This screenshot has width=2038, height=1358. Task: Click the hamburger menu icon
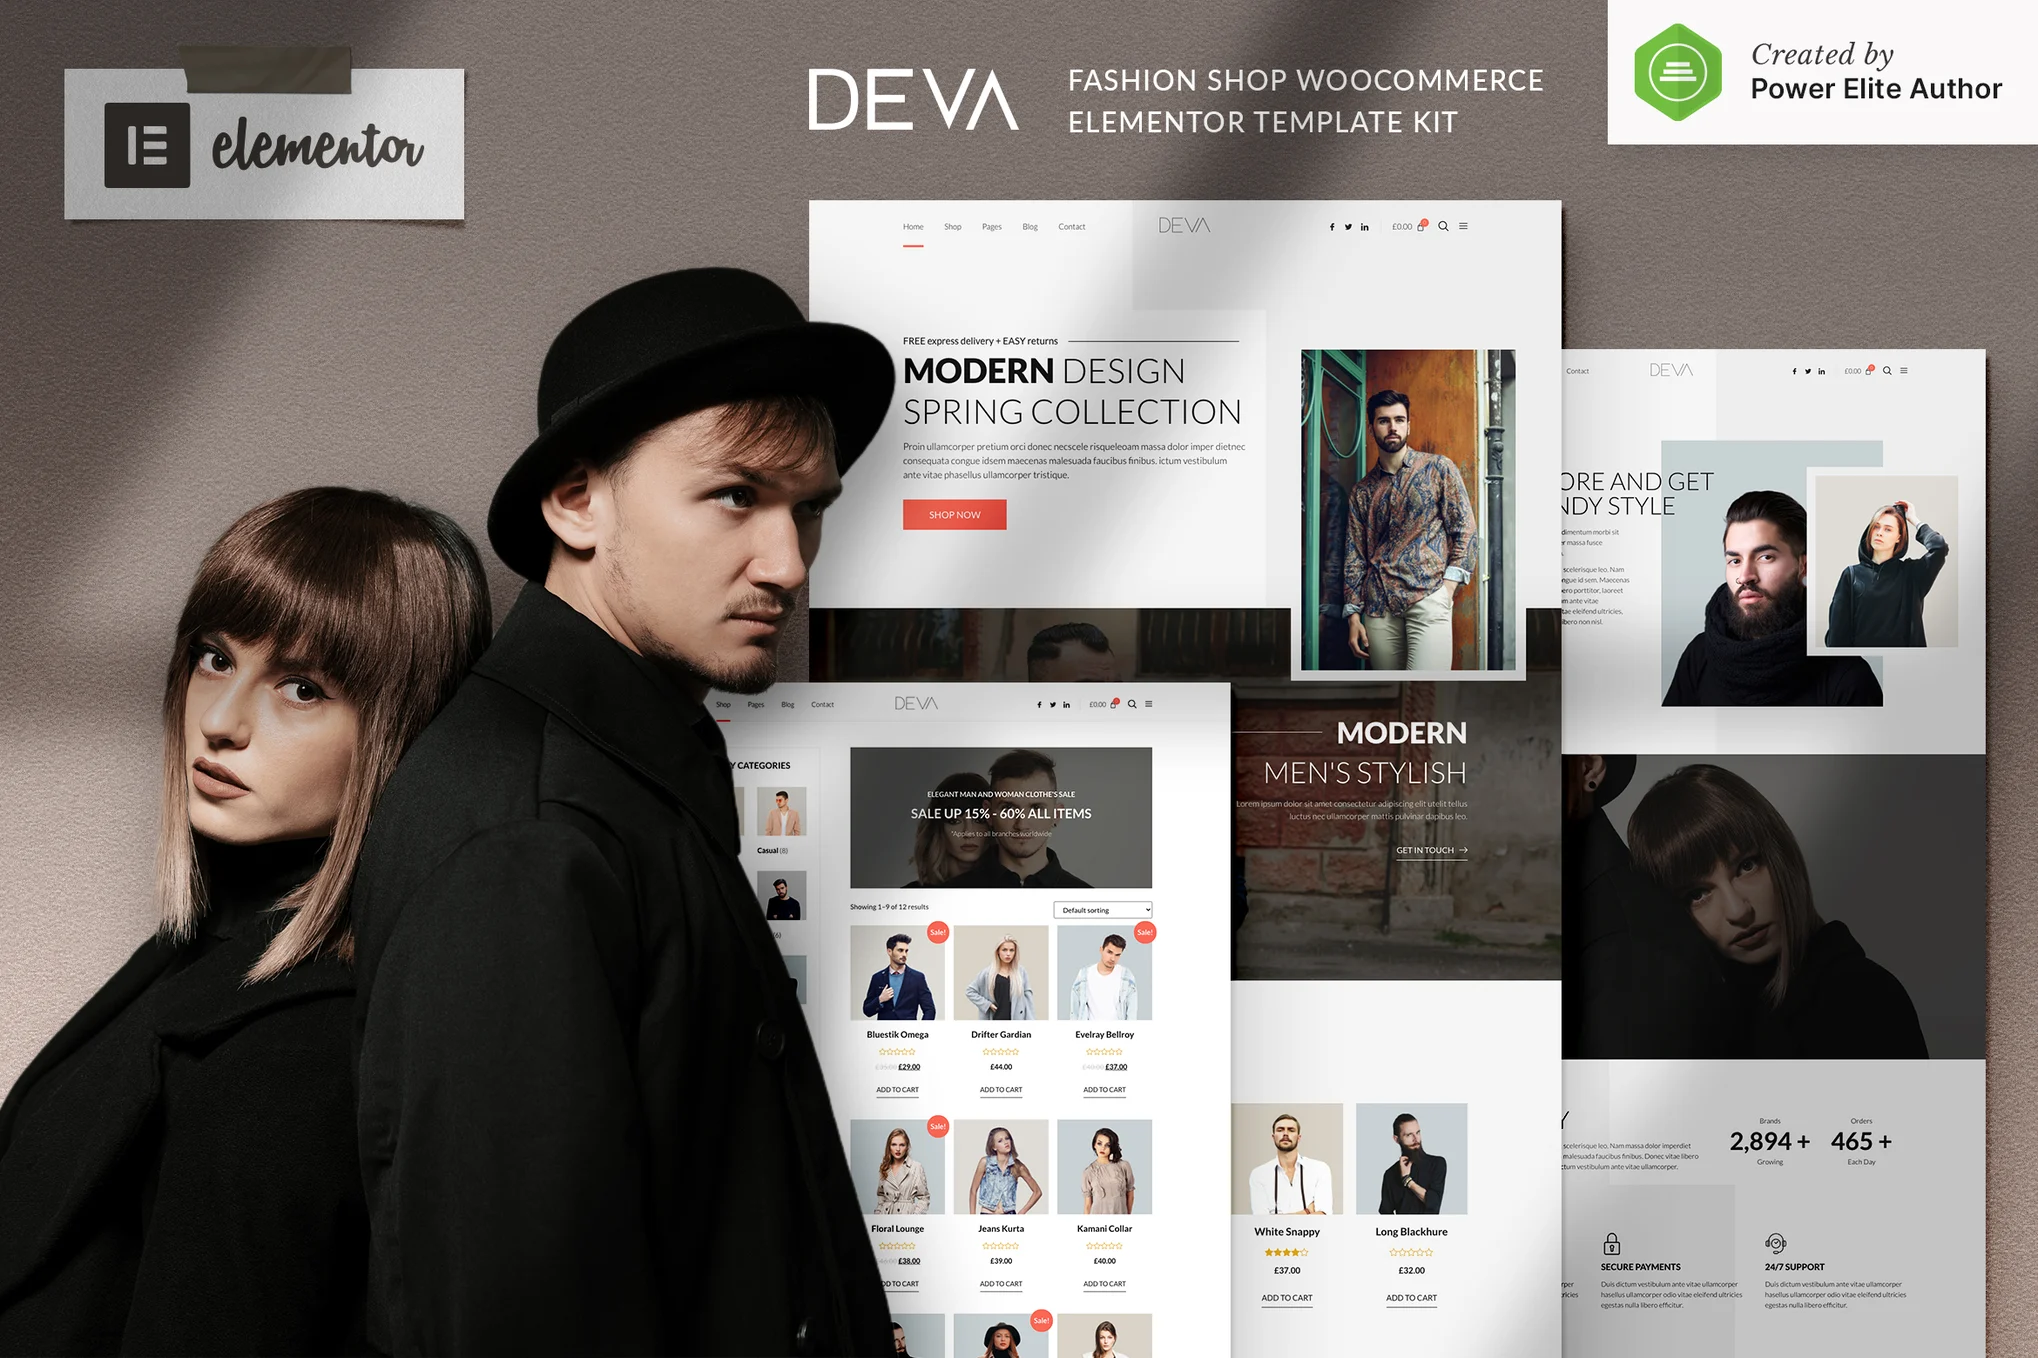tap(1464, 229)
